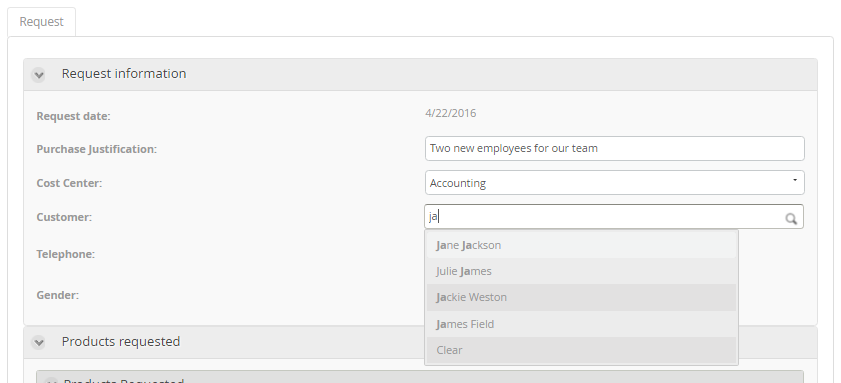Click the Purchase Justification text field
Image resolution: width=841 pixels, height=383 pixels.
click(x=615, y=149)
